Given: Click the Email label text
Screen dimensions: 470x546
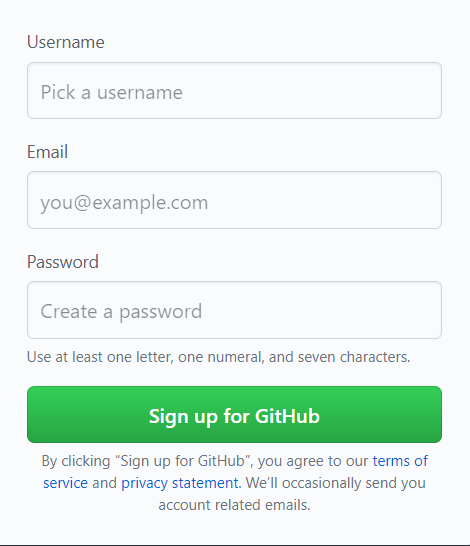Looking at the screenshot, I should pyautogui.click(x=47, y=152).
